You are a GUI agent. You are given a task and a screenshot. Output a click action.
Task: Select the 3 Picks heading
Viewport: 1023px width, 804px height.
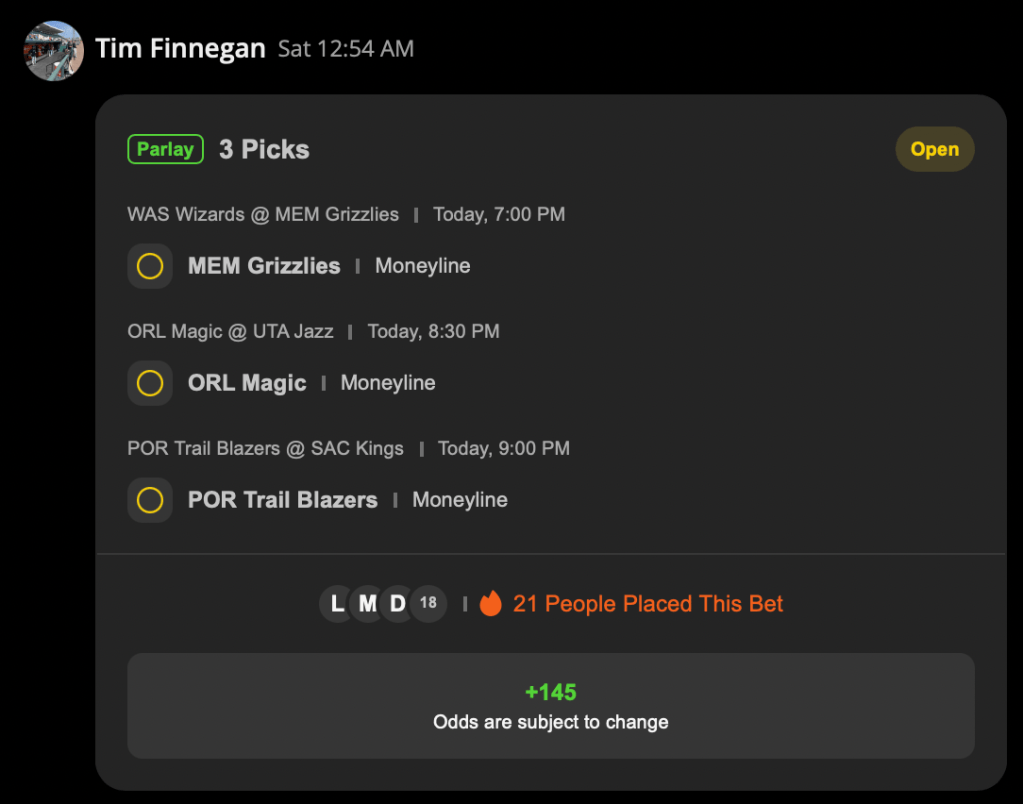264,149
